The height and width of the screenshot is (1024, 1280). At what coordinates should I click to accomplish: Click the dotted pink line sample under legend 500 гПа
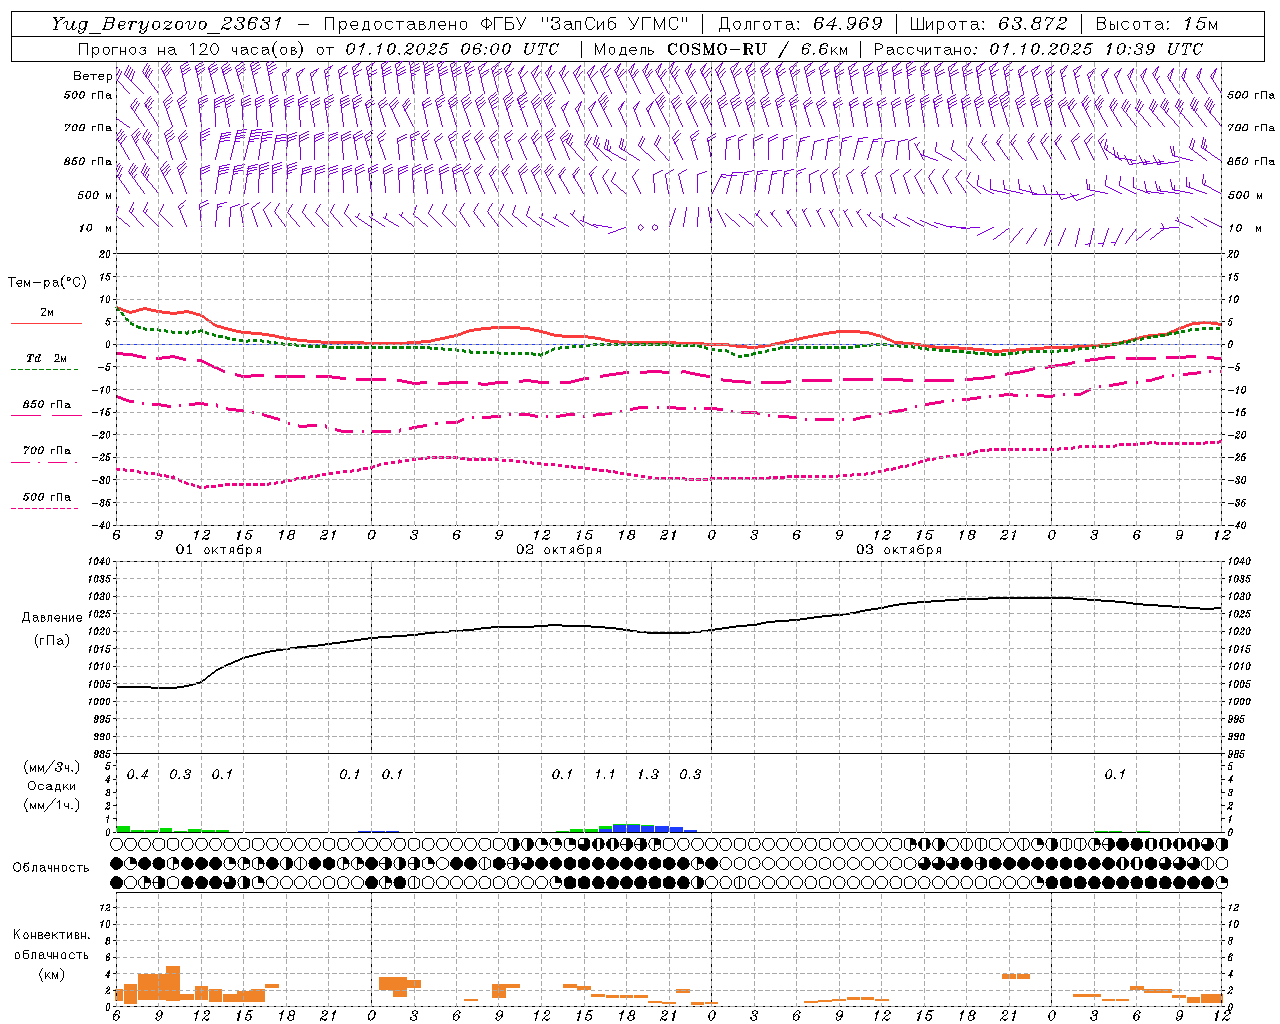tap(44, 508)
